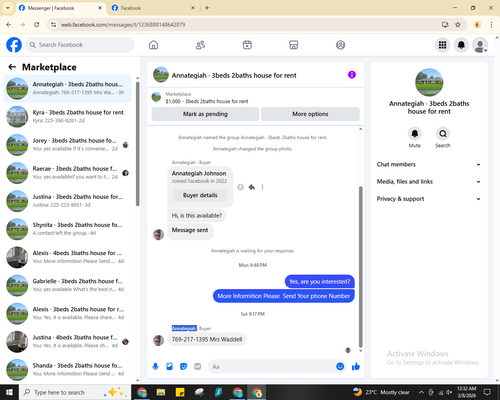Open the purple conversation information icon
The width and height of the screenshot is (500, 400).
click(x=352, y=75)
